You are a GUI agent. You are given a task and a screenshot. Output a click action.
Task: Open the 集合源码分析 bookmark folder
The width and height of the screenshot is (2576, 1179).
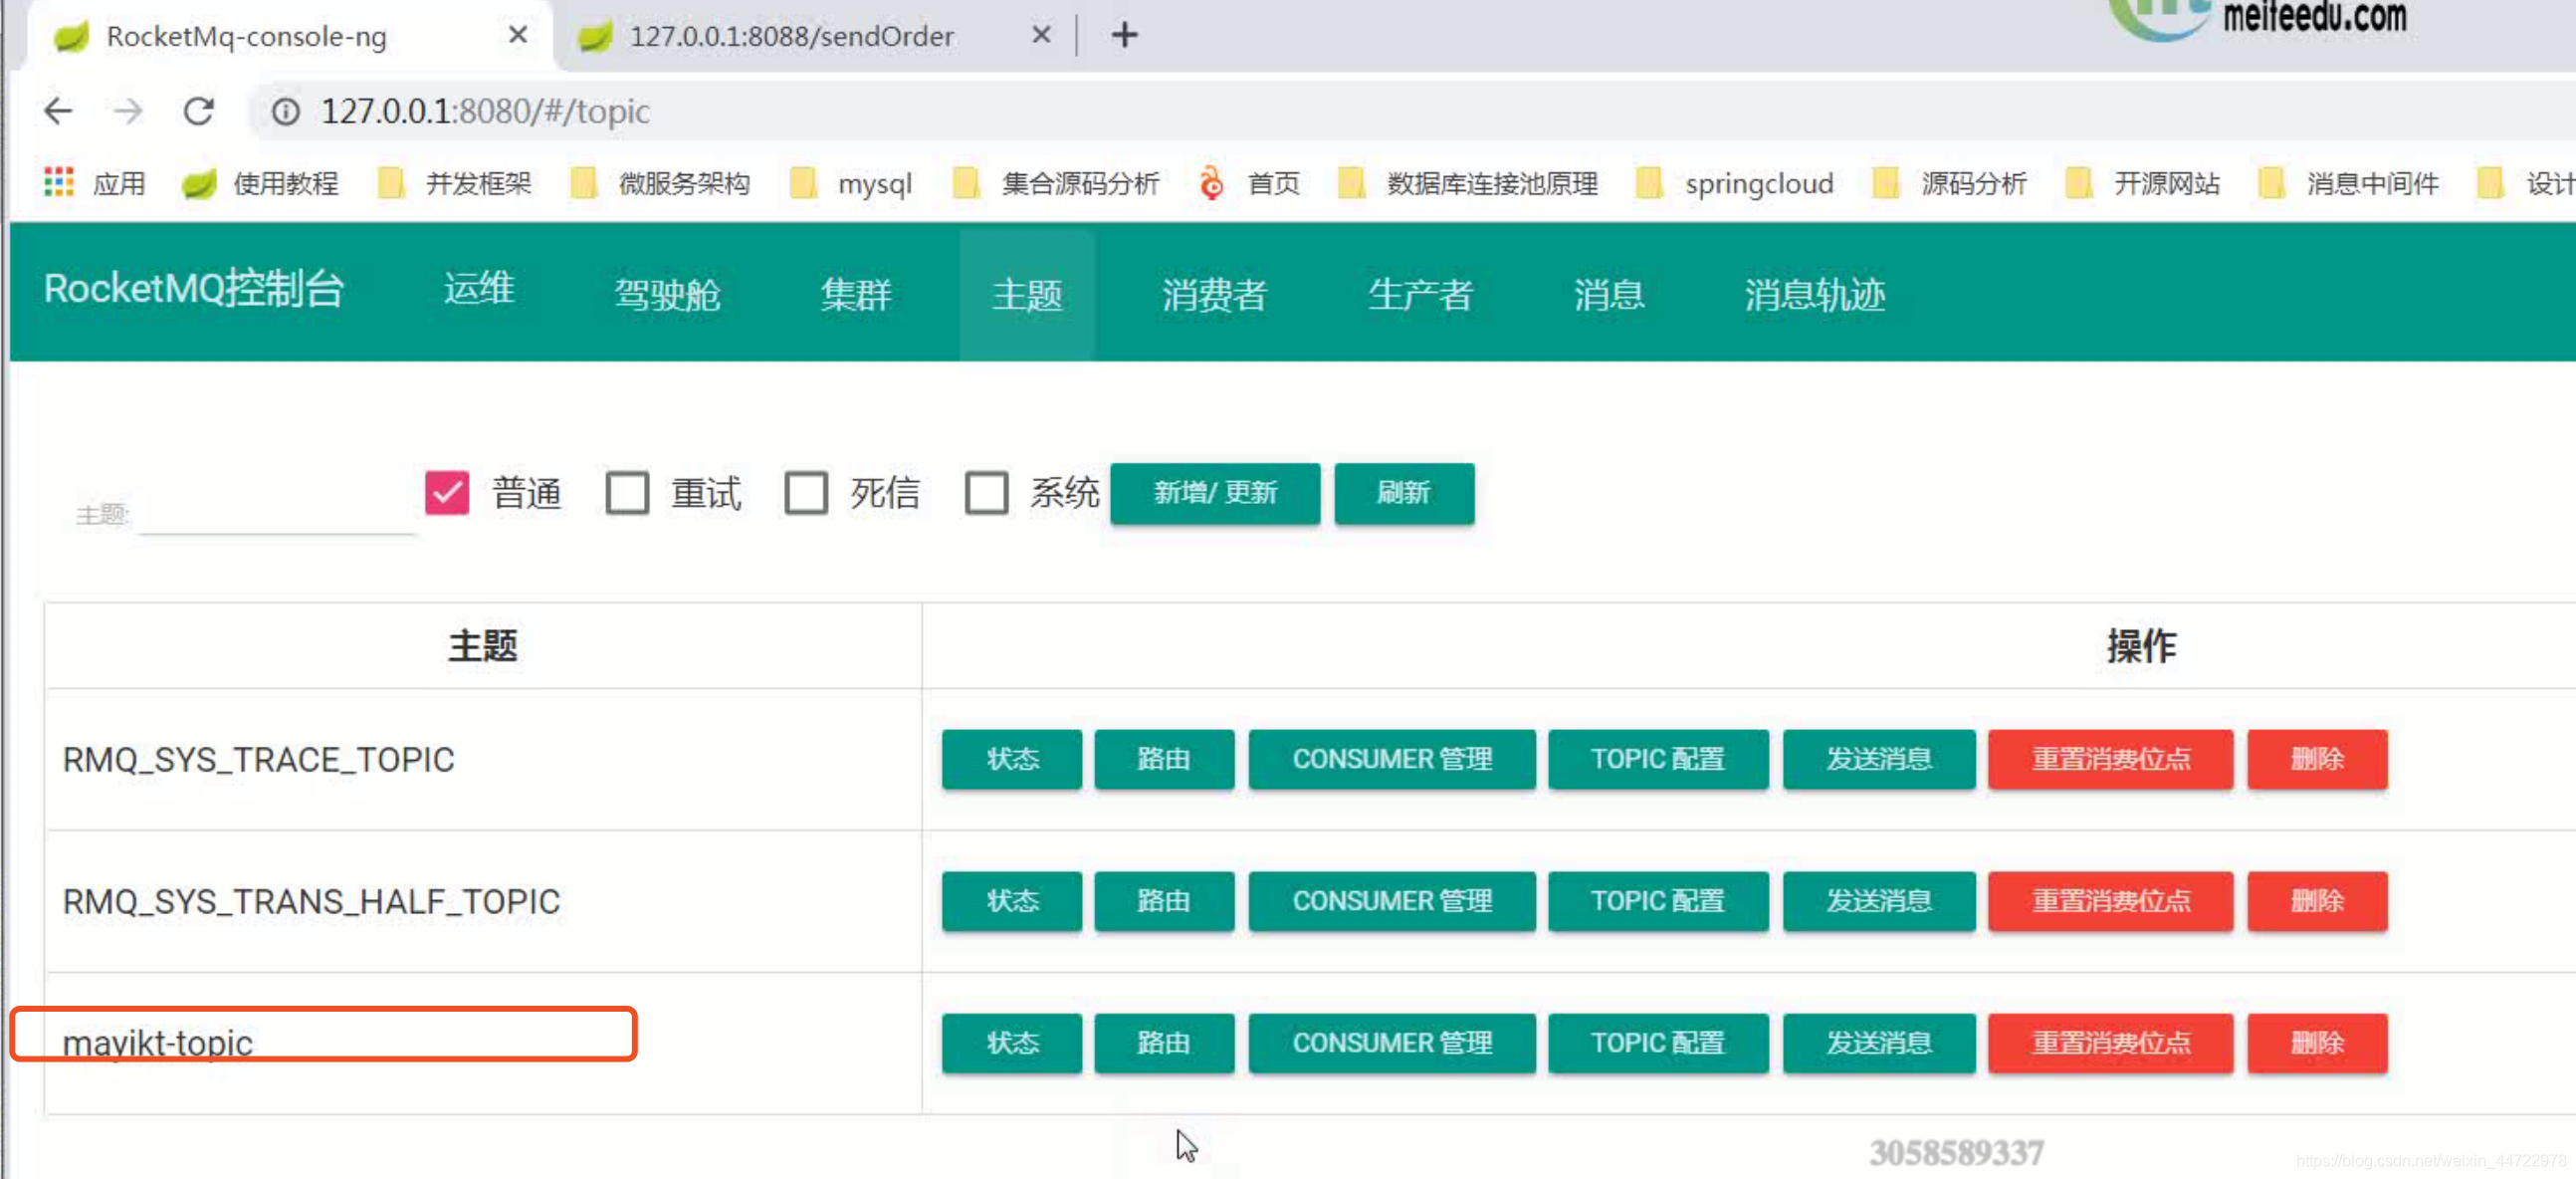1056,183
